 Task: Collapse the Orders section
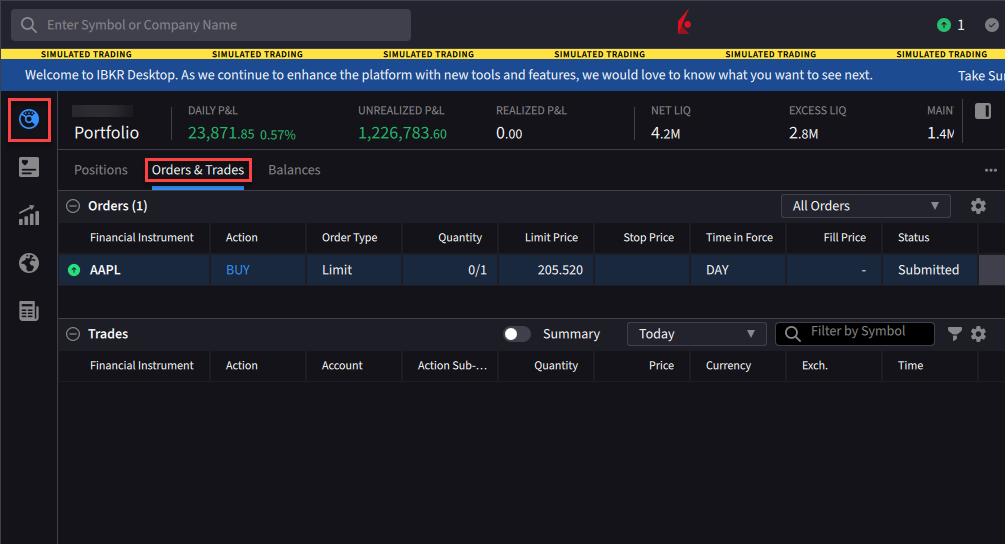tap(73, 206)
